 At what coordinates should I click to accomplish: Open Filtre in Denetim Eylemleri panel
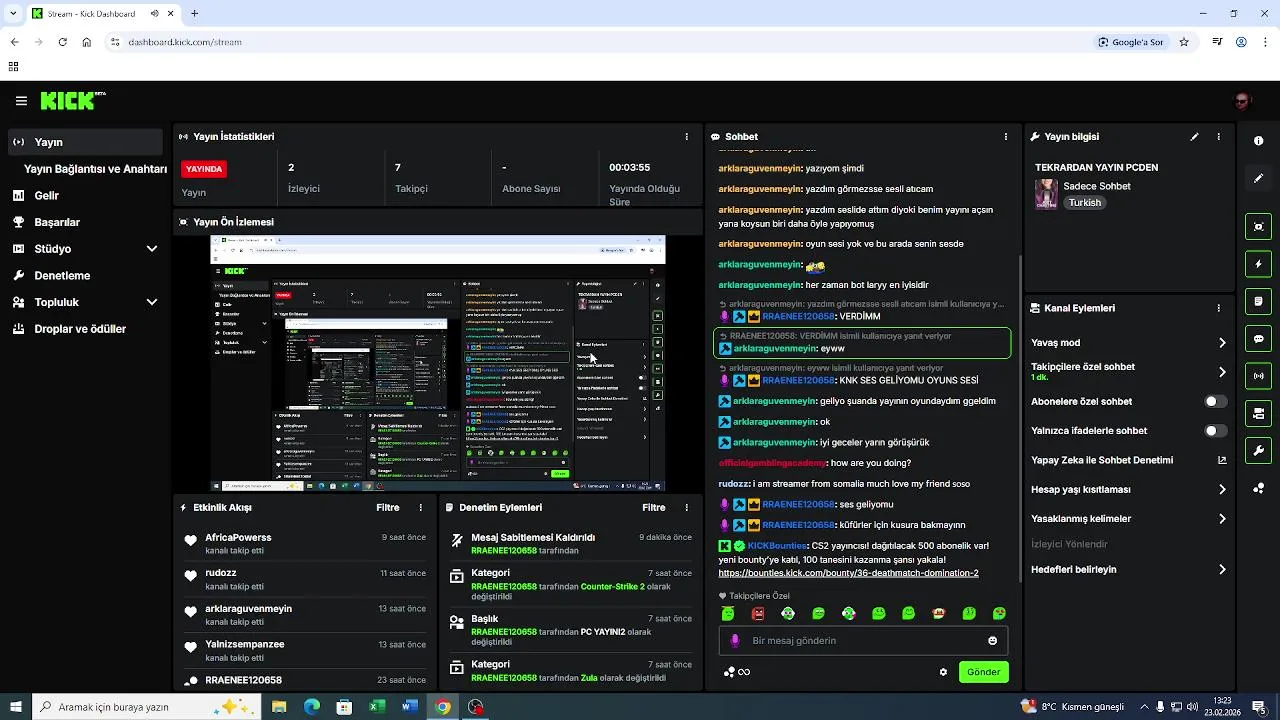(x=654, y=508)
